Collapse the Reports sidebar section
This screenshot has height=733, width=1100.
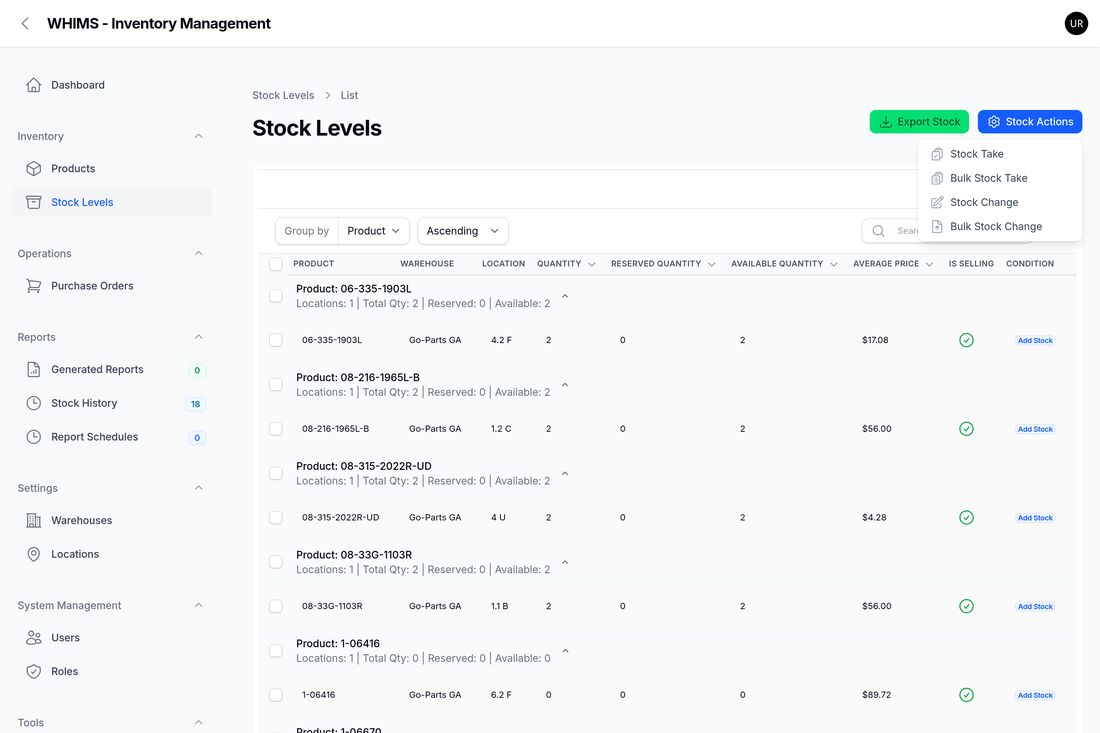(x=199, y=337)
